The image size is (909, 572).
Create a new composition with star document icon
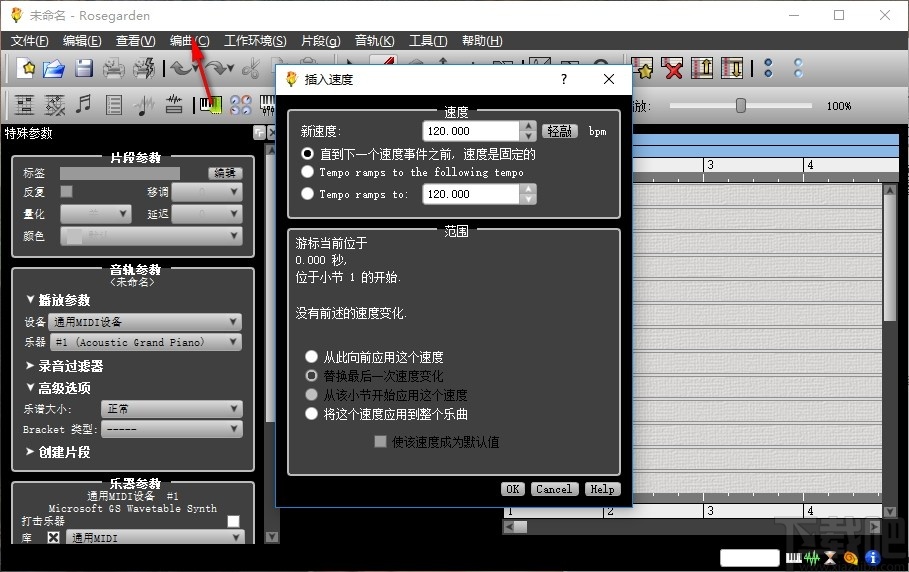tap(26, 68)
